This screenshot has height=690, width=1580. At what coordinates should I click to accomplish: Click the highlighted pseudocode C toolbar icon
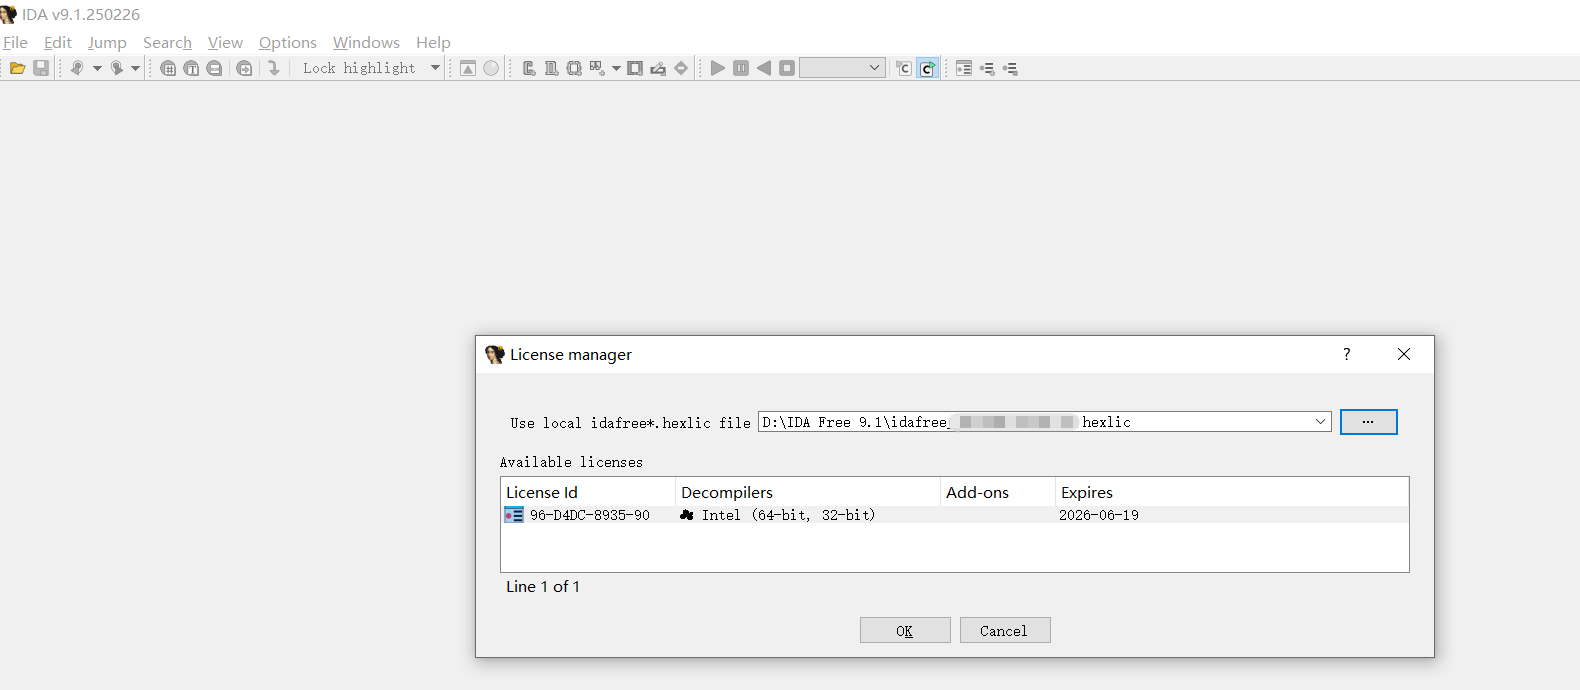pyautogui.click(x=927, y=68)
